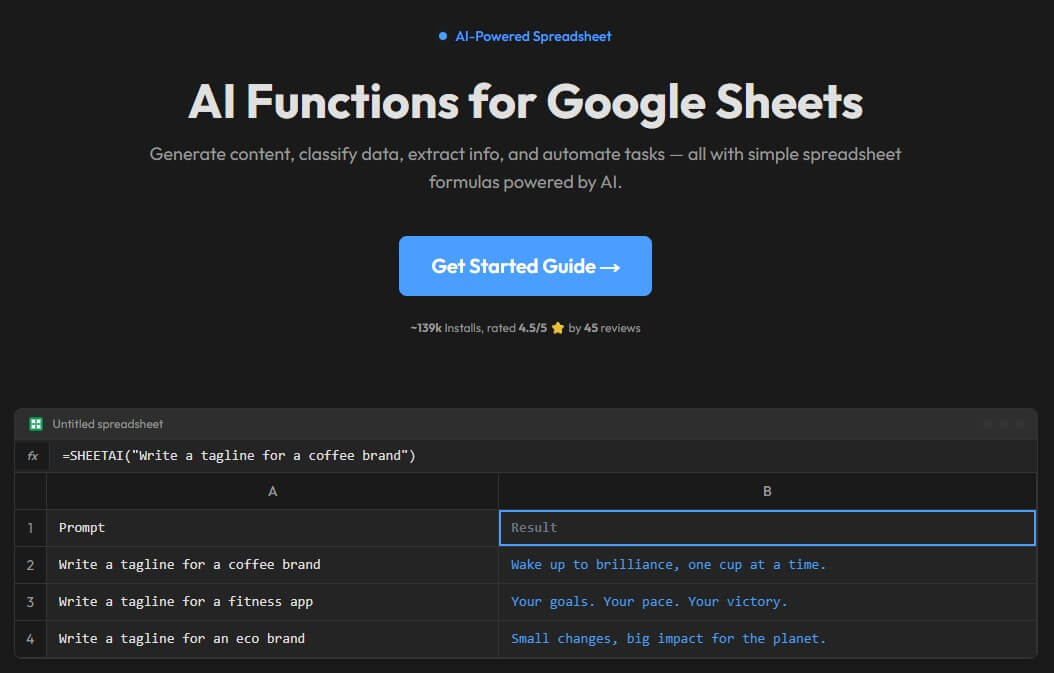Select column A header
This screenshot has width=1054, height=673.
(272, 491)
